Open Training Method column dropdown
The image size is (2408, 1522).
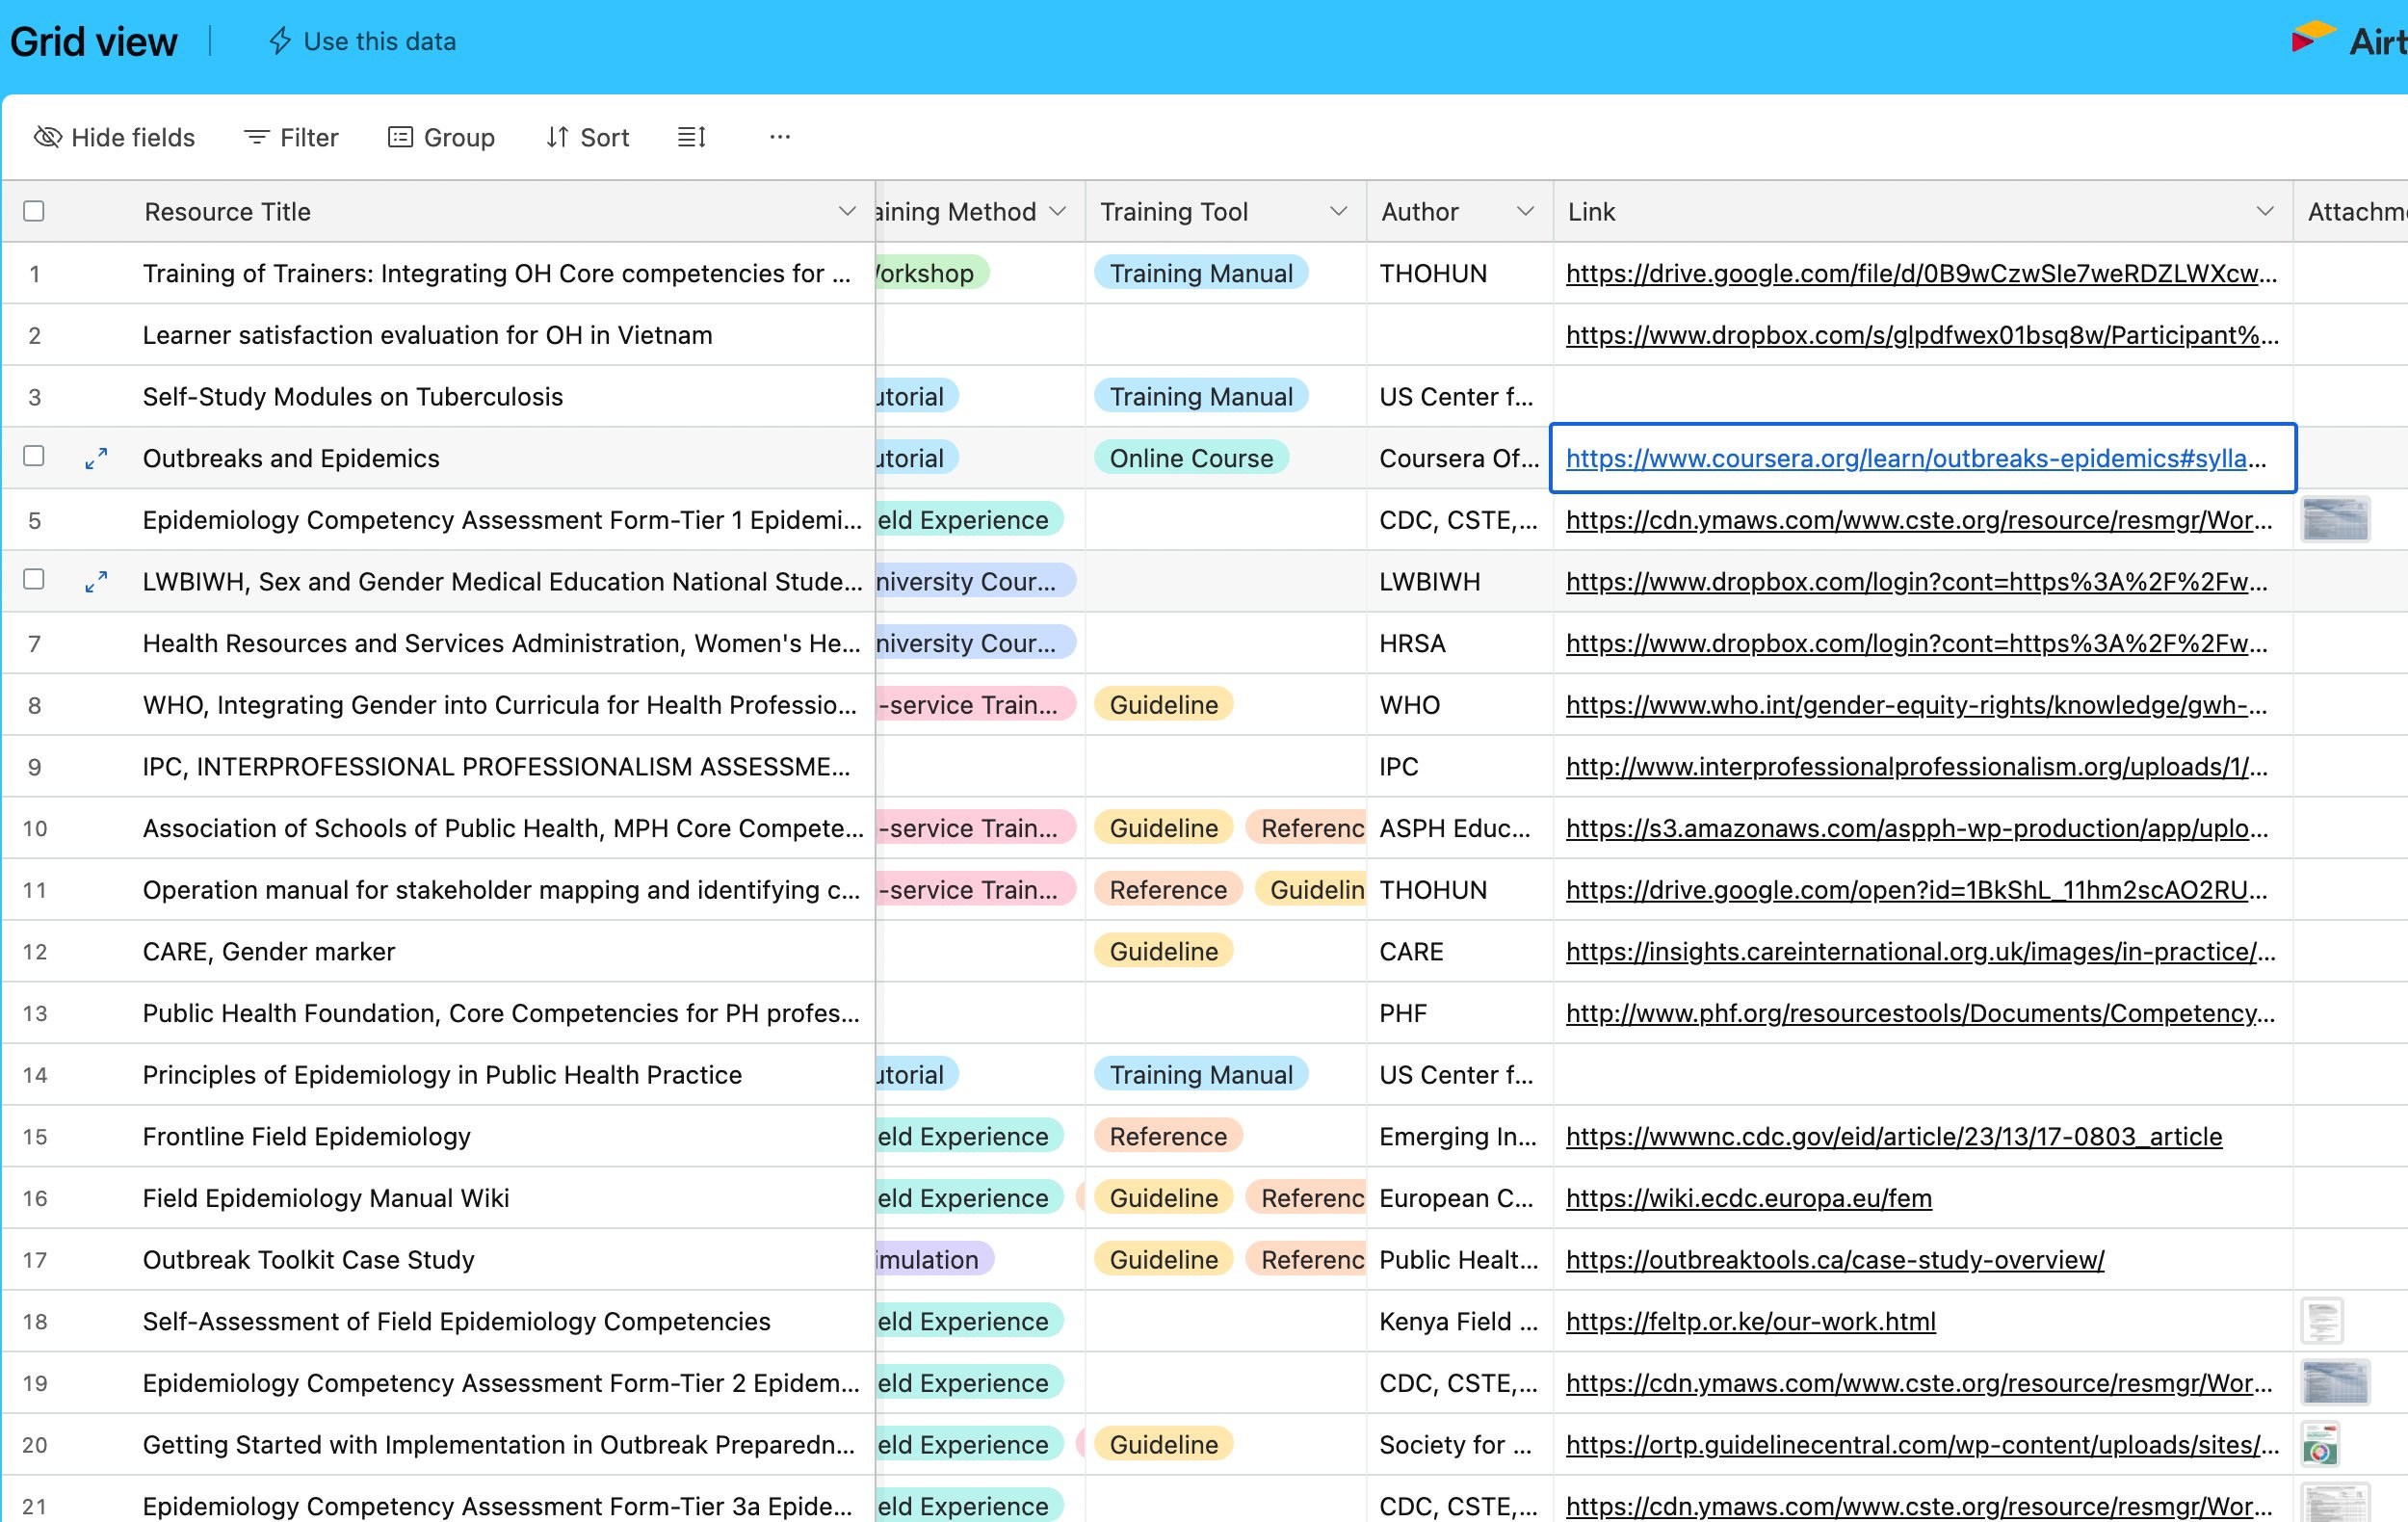[1058, 211]
